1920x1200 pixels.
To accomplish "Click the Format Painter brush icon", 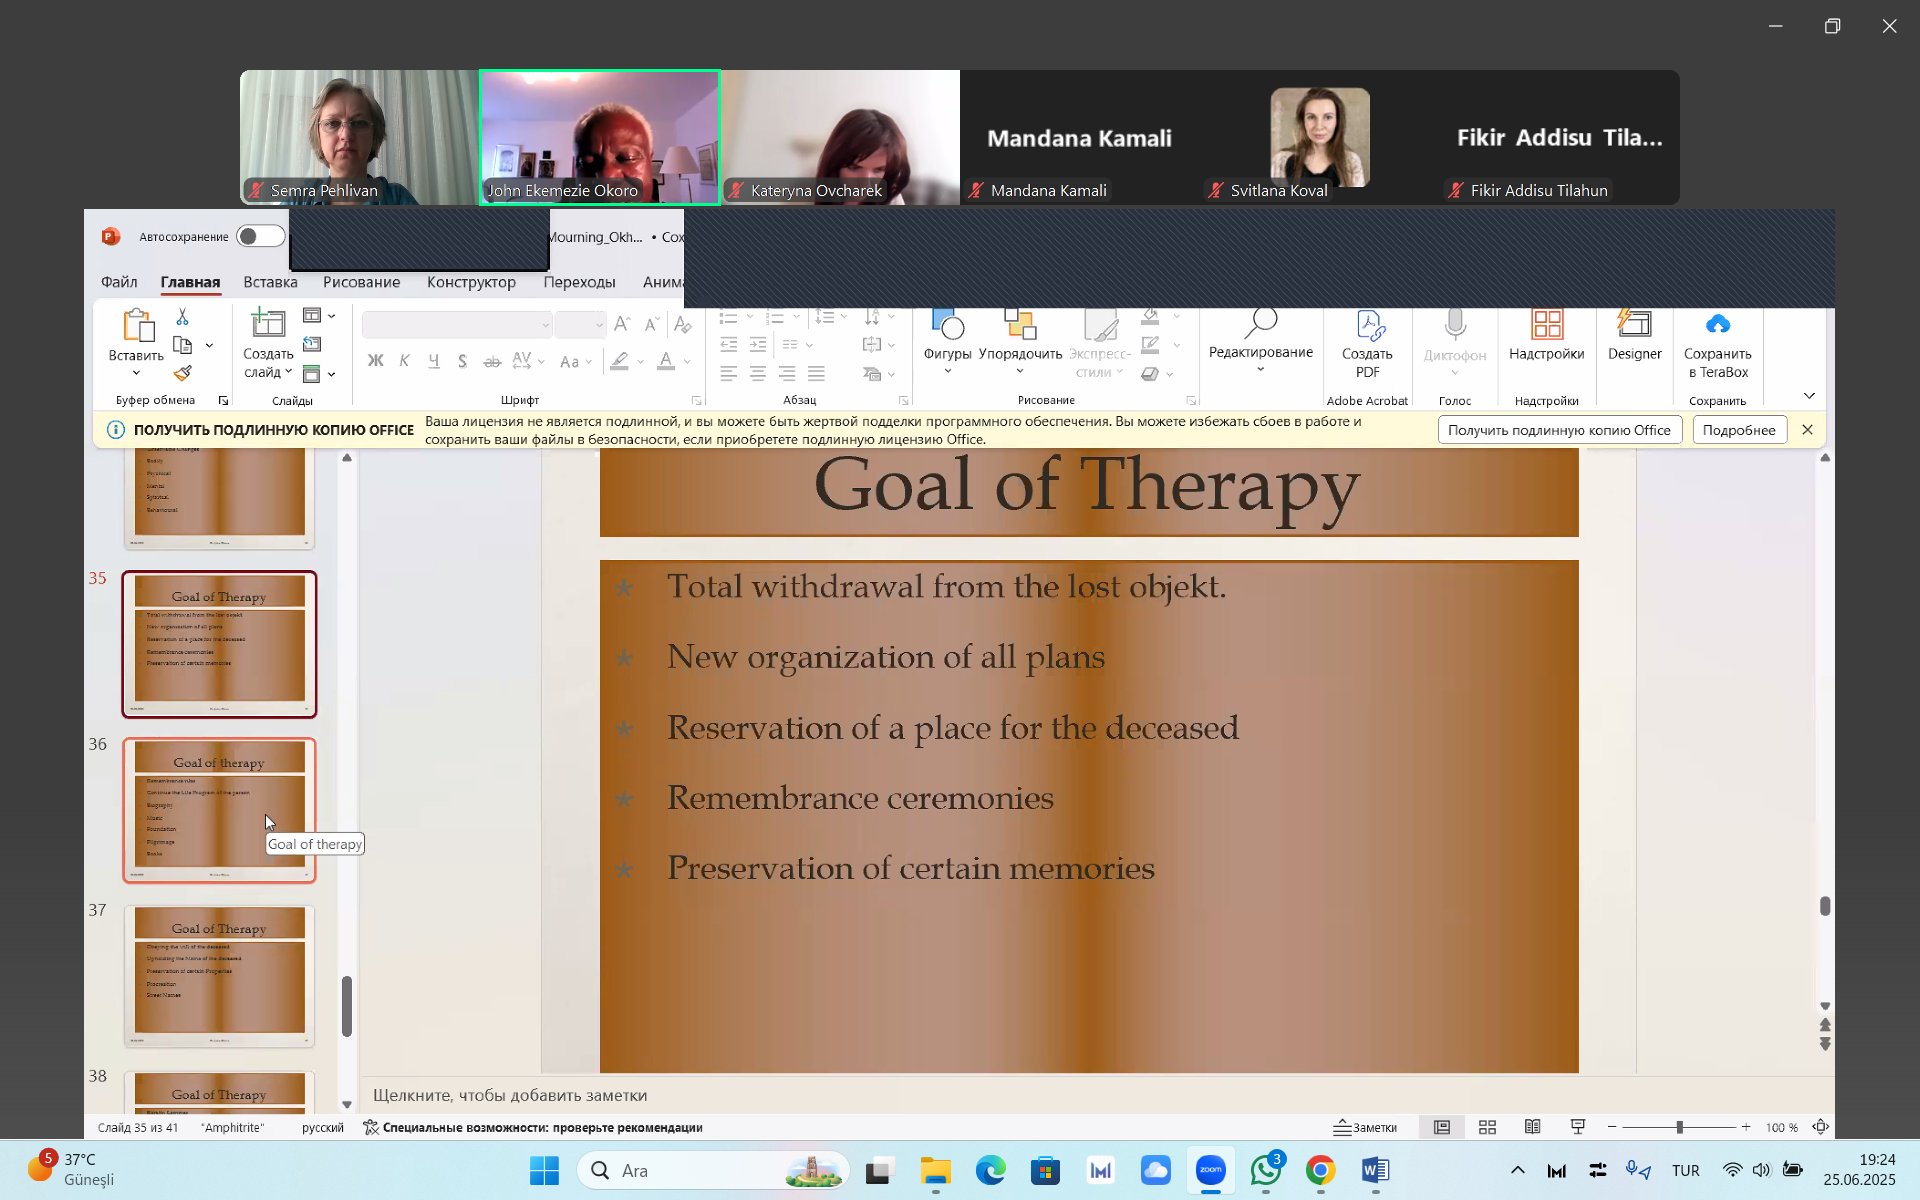I will (182, 373).
